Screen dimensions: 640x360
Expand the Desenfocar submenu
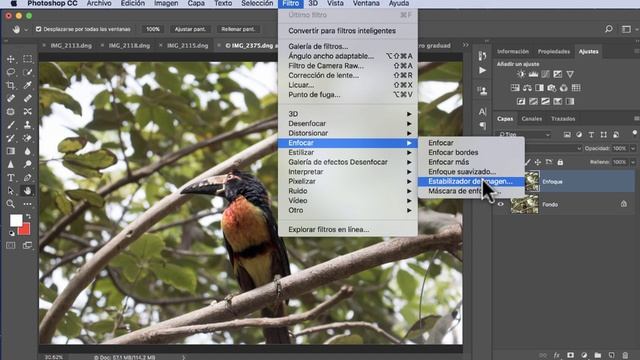[347, 123]
